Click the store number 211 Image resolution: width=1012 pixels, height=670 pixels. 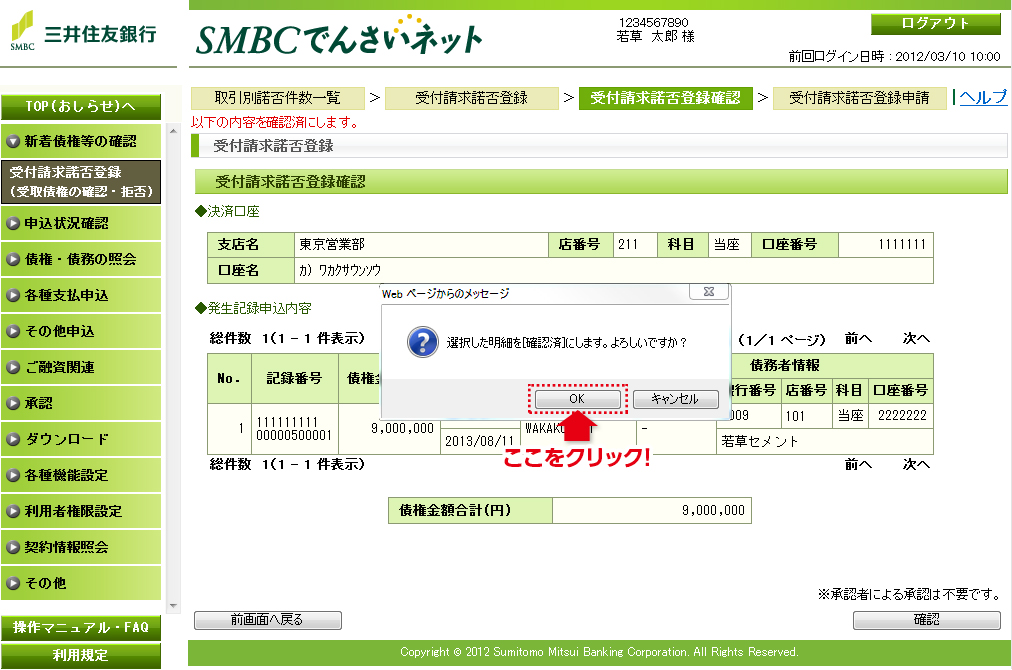(628, 245)
